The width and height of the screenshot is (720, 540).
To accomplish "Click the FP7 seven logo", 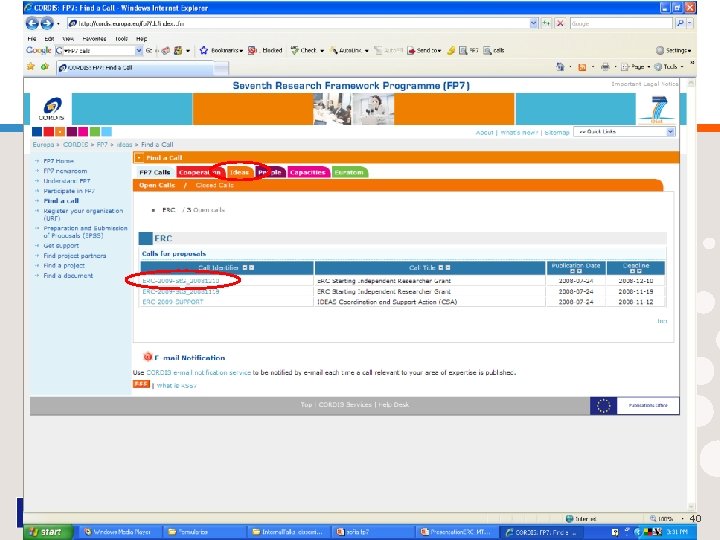I will (659, 109).
